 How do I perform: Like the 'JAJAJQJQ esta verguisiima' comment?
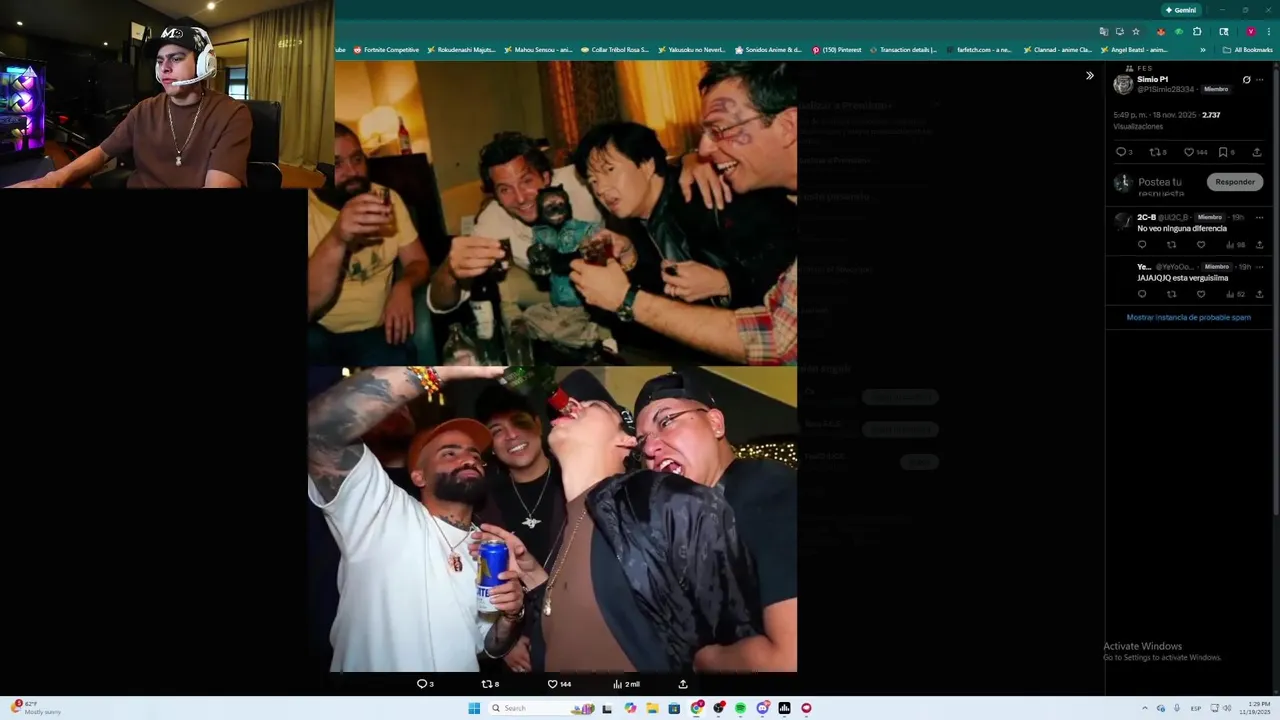click(x=1201, y=294)
